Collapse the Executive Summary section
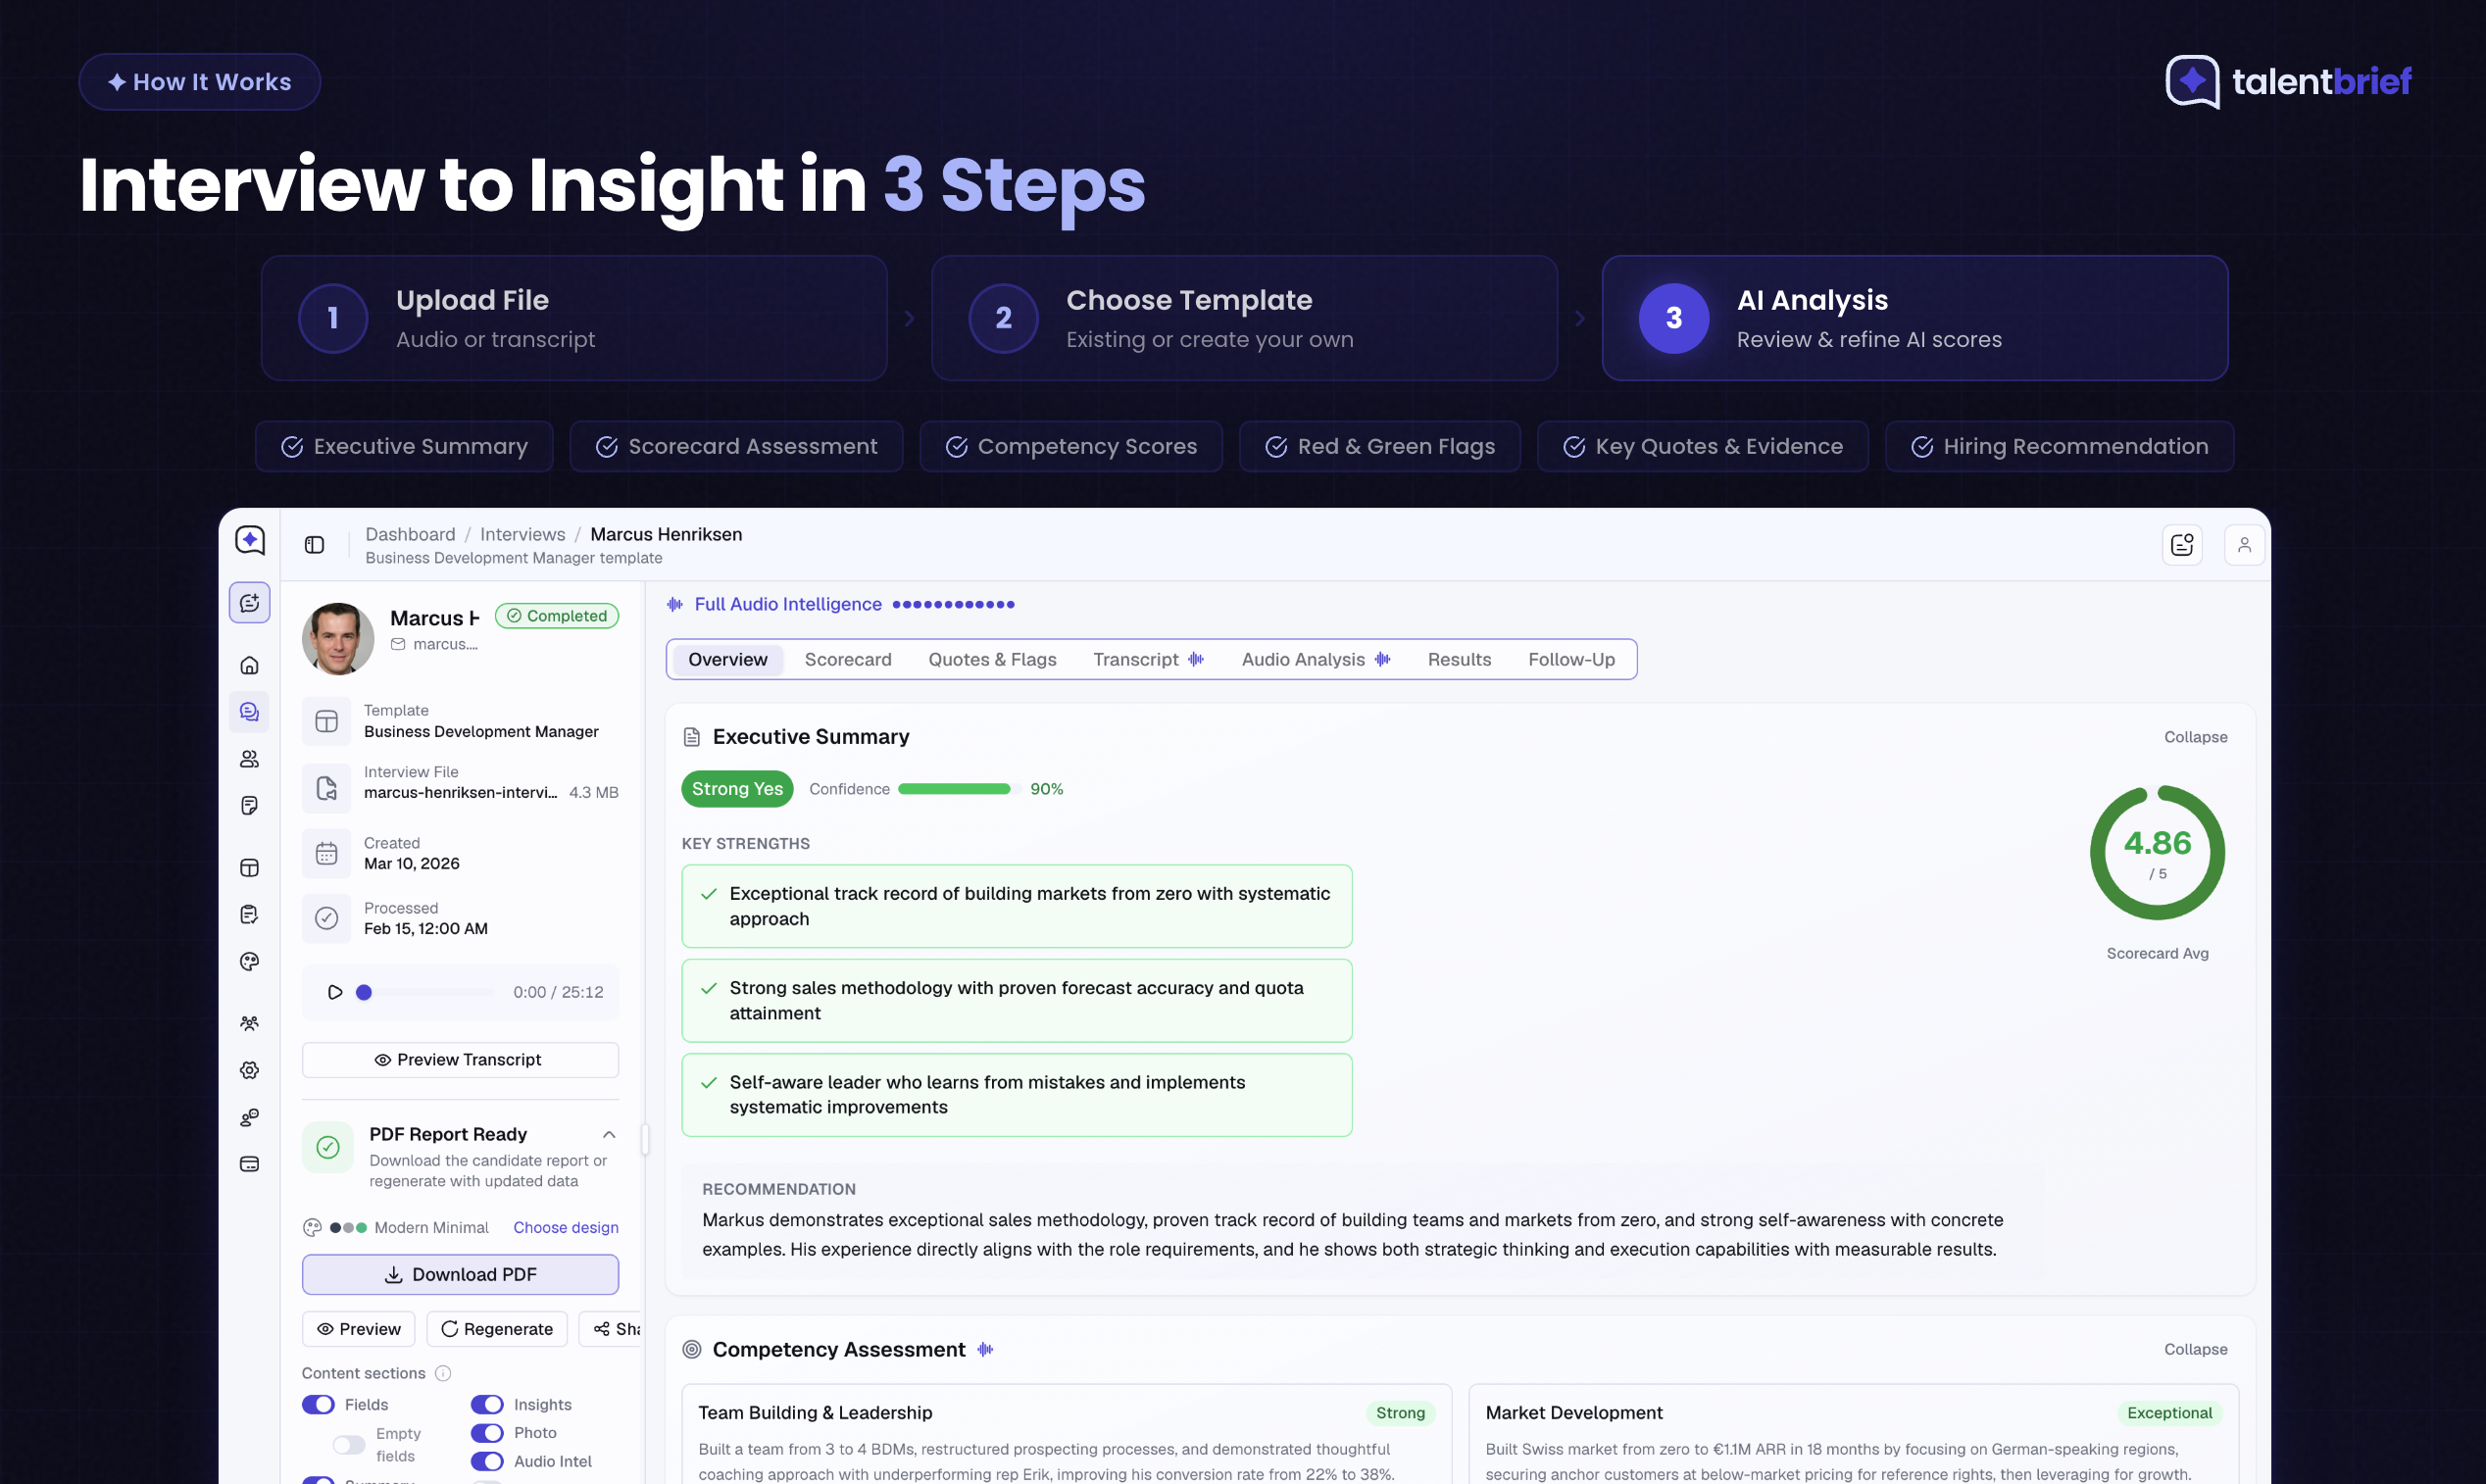The height and width of the screenshot is (1484, 2486). click(2196, 737)
